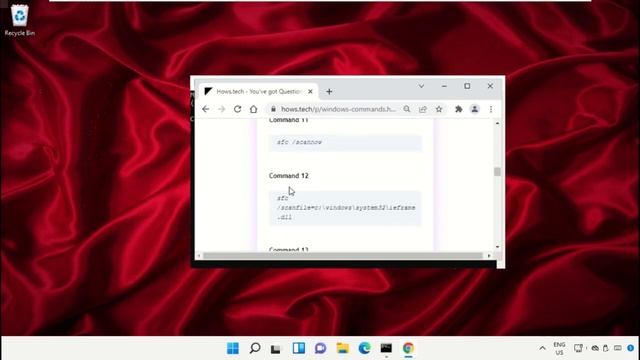The height and width of the screenshot is (360, 640).
Task: Click ENG US language indicator
Action: pos(559,348)
